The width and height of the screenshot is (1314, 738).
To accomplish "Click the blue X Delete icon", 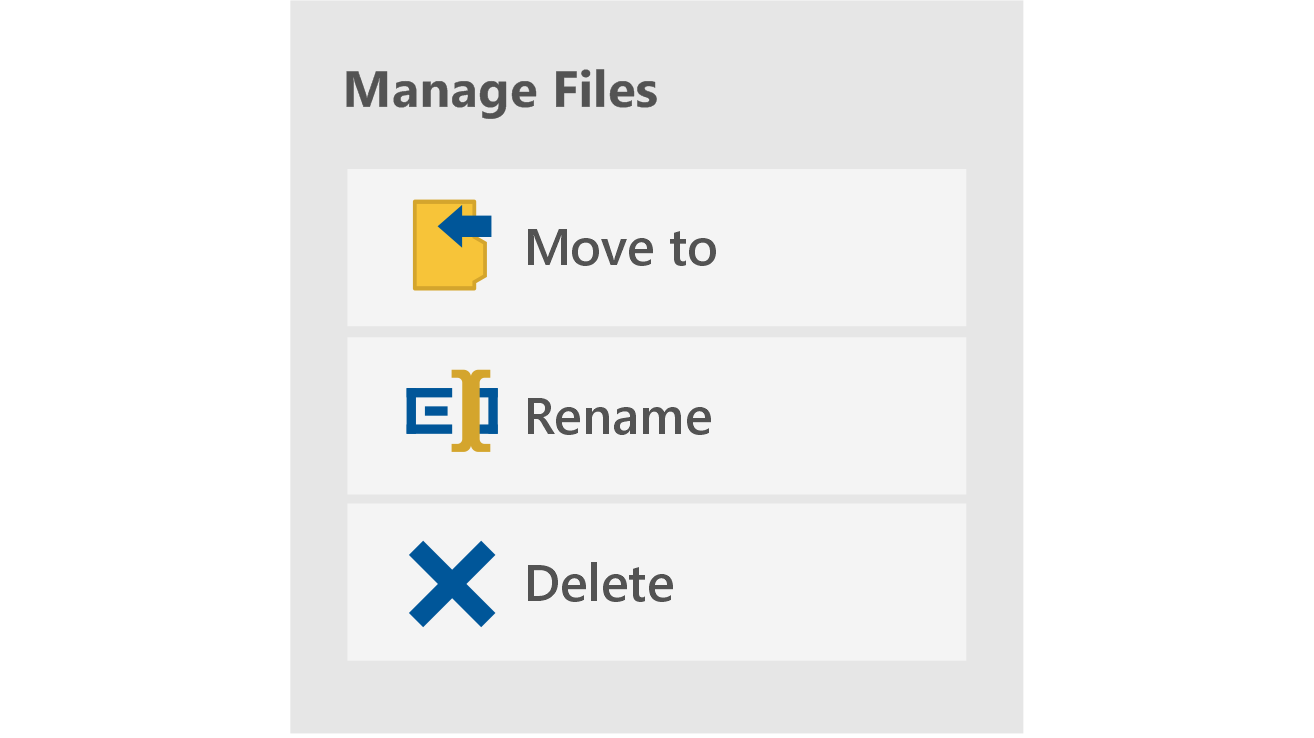I will [x=452, y=584].
